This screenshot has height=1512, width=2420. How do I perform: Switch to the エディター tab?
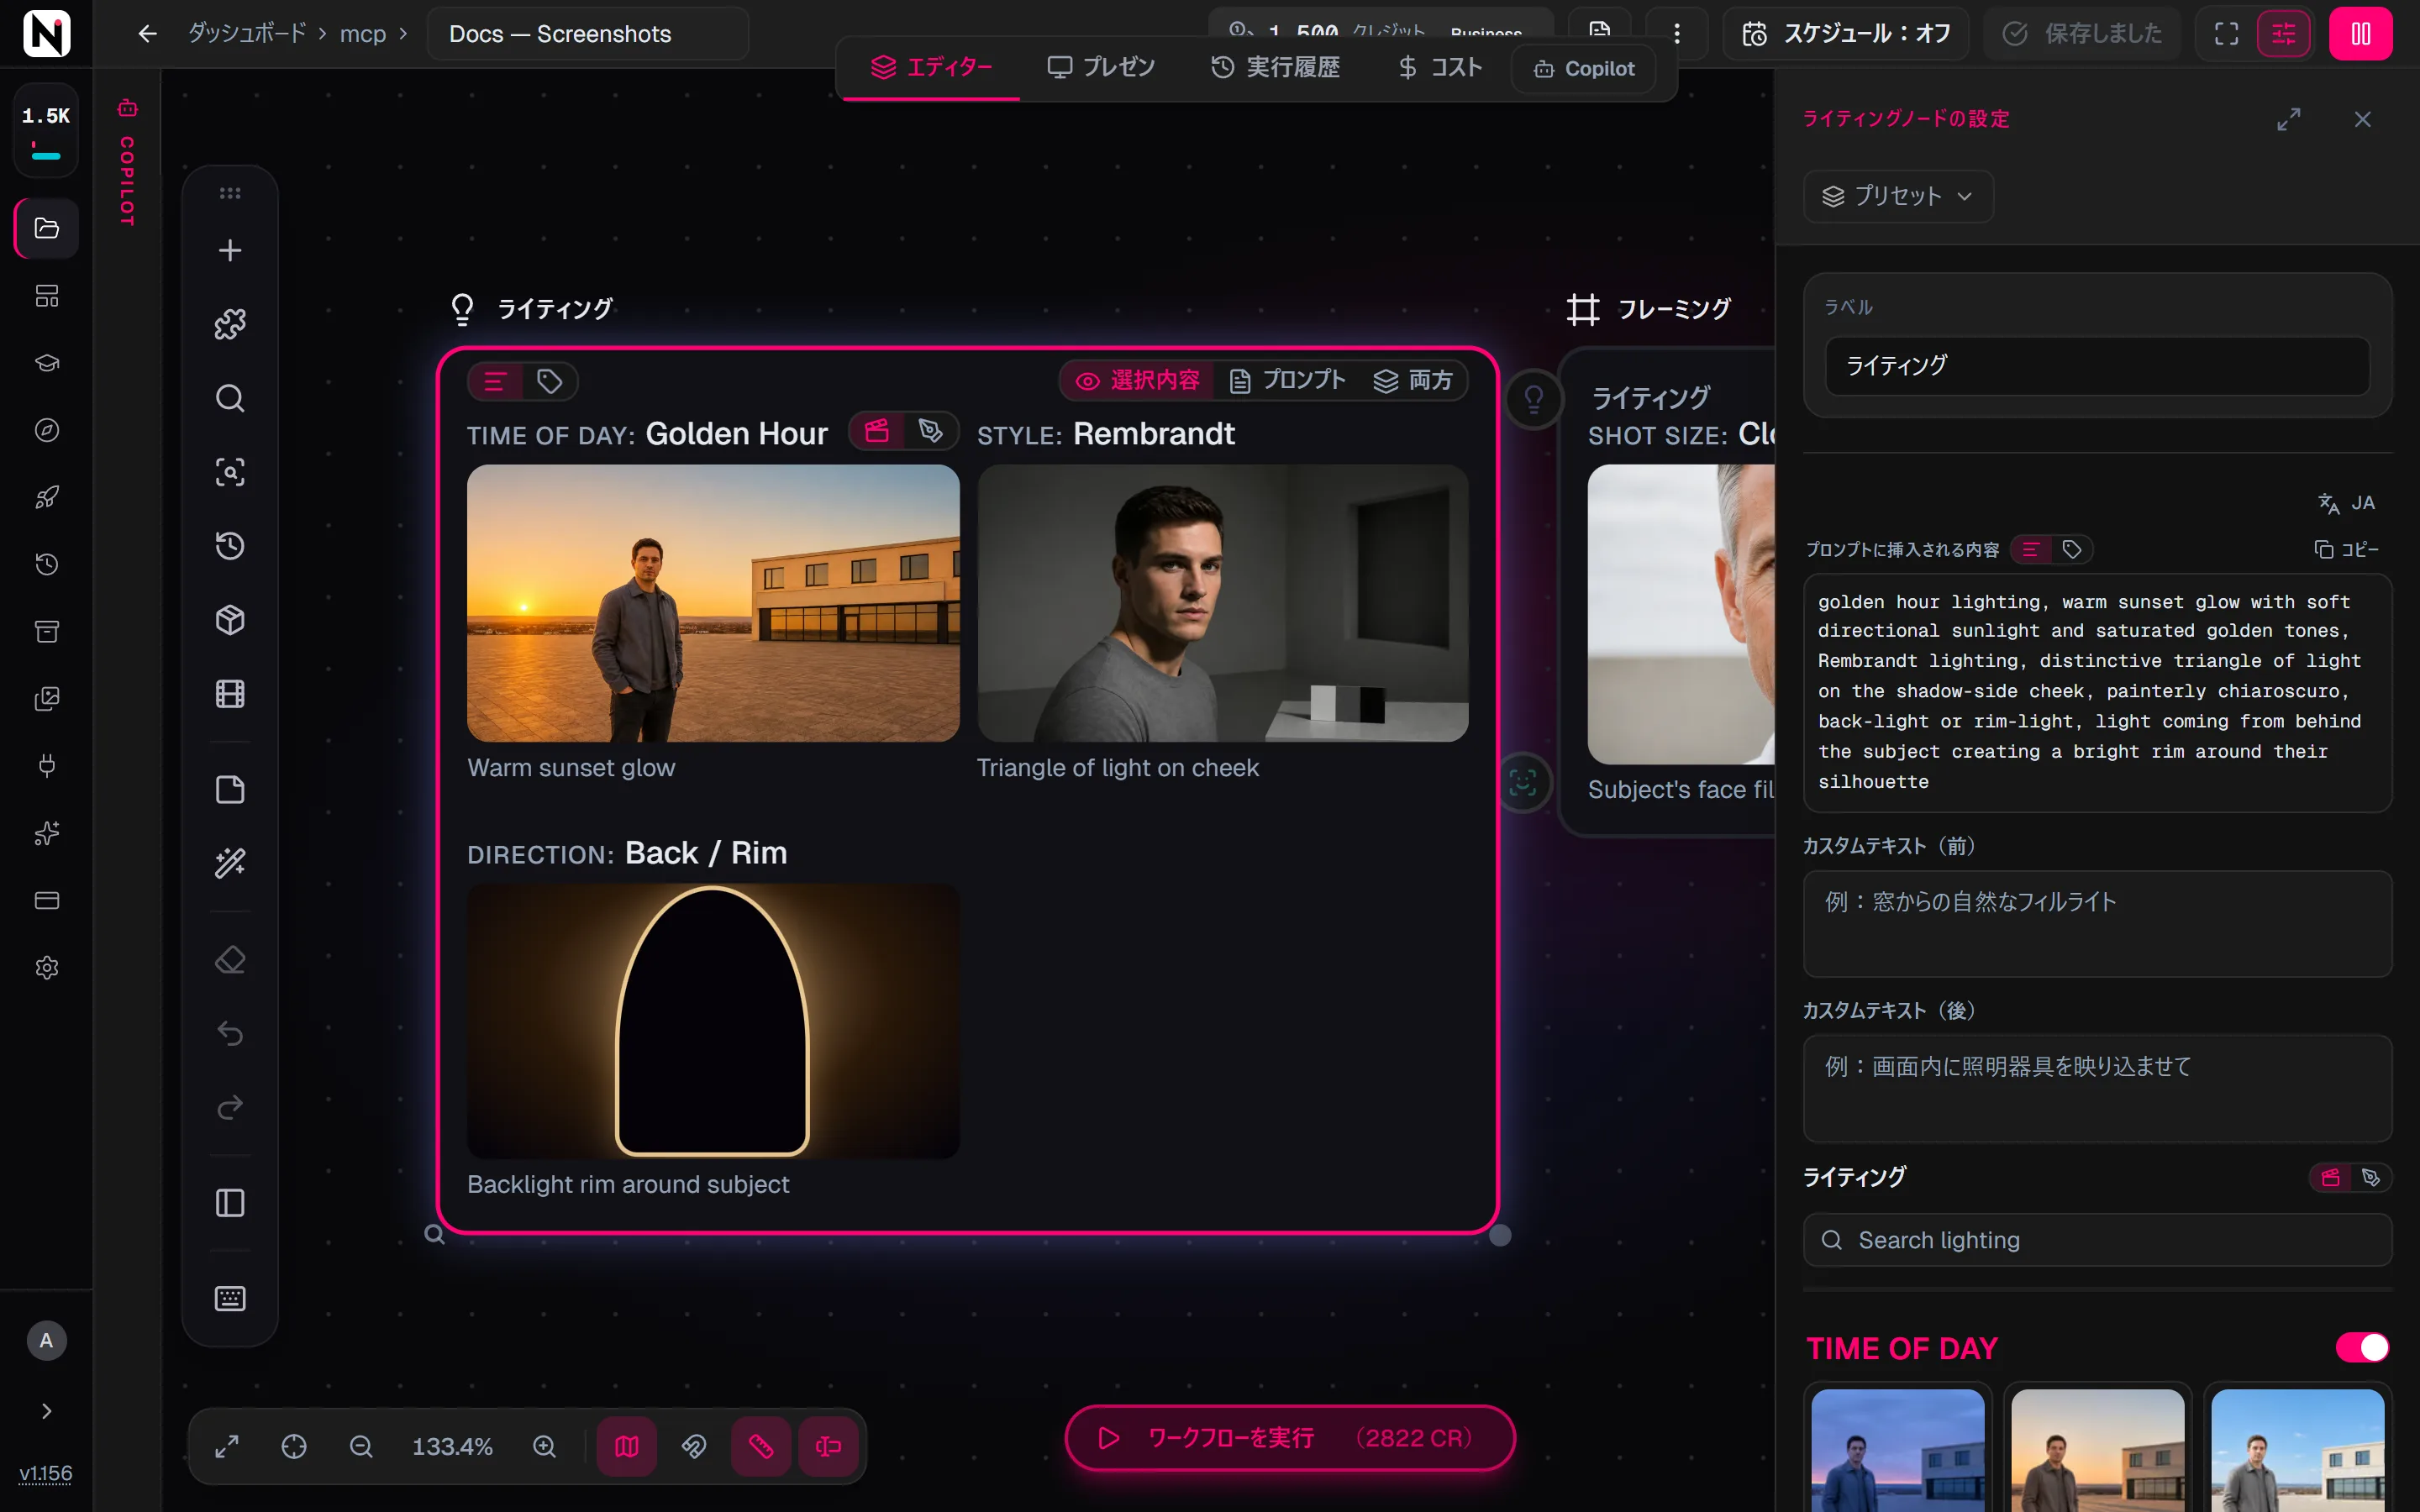(931, 67)
